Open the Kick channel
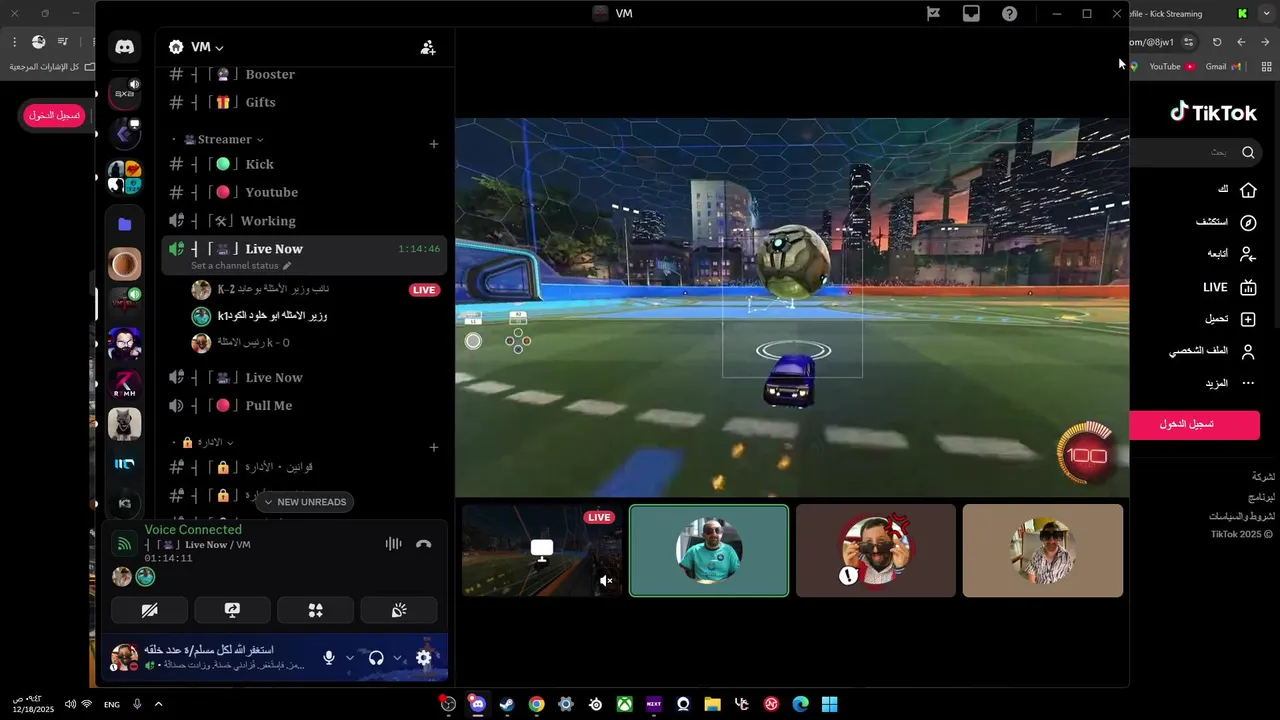The width and height of the screenshot is (1280, 720). [304, 164]
